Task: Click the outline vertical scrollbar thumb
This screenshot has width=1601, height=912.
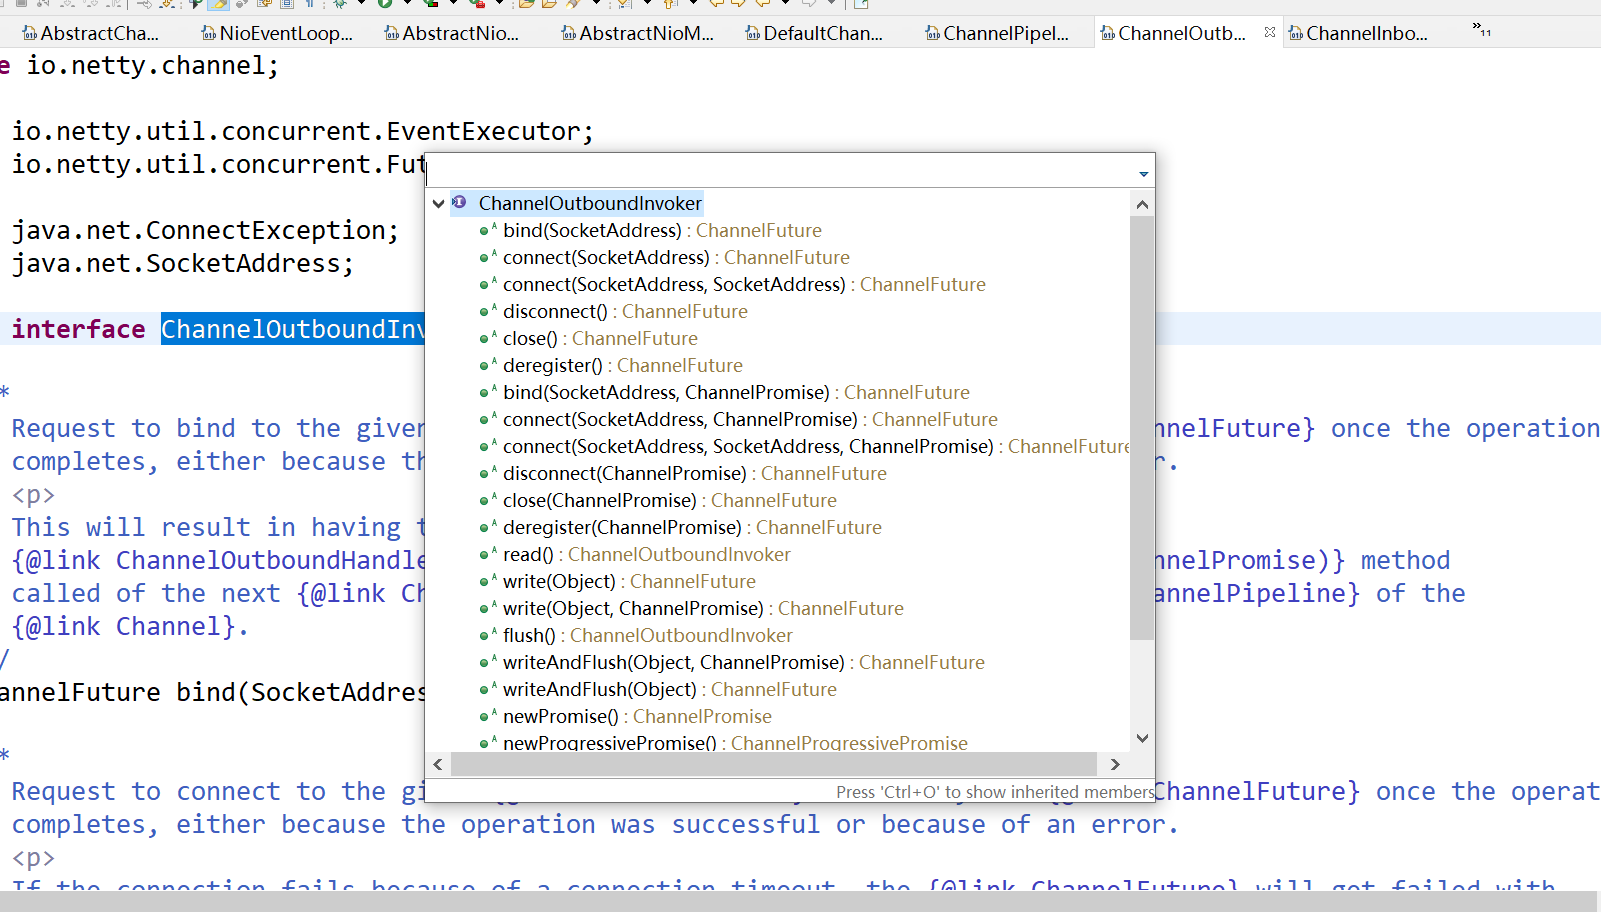Action: click(x=1142, y=427)
